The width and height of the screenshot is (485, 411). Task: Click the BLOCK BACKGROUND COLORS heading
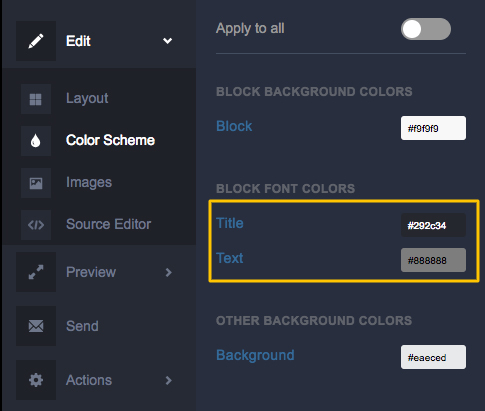click(314, 92)
